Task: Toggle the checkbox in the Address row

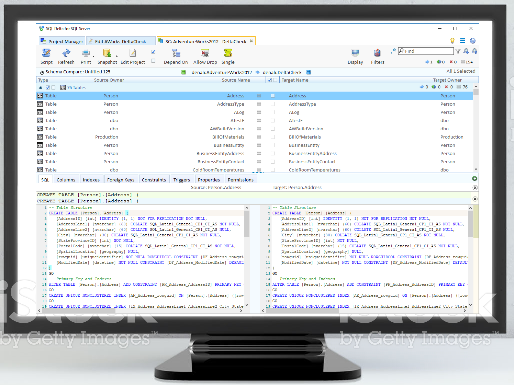Action: (273, 96)
